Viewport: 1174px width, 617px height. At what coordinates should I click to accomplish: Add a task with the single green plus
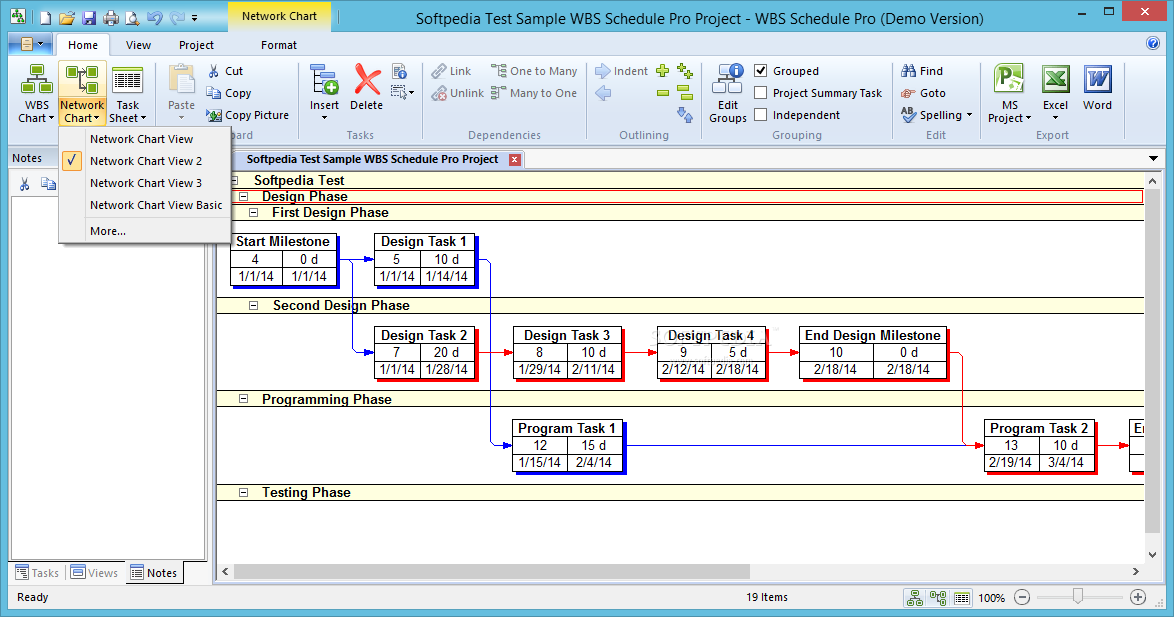point(663,71)
